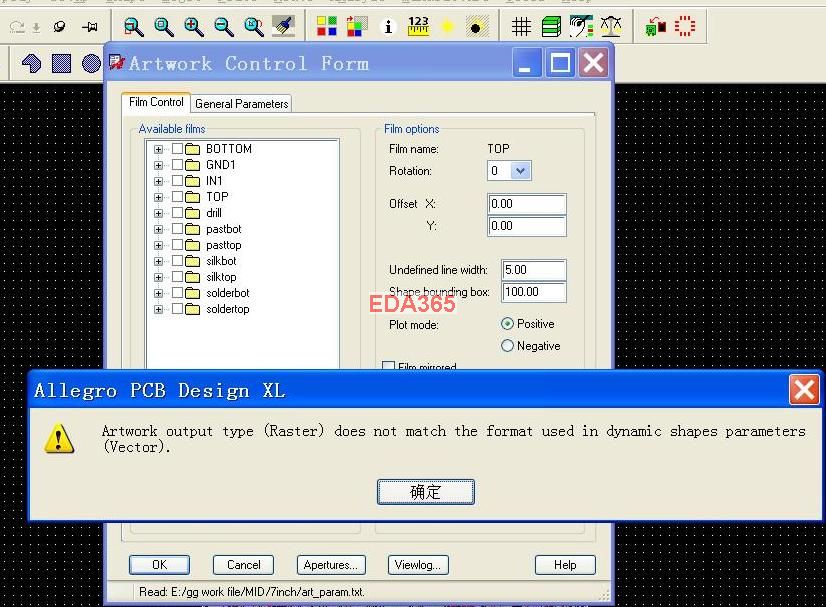
Task: Click the yellow Highlight icon
Action: pos(447,26)
